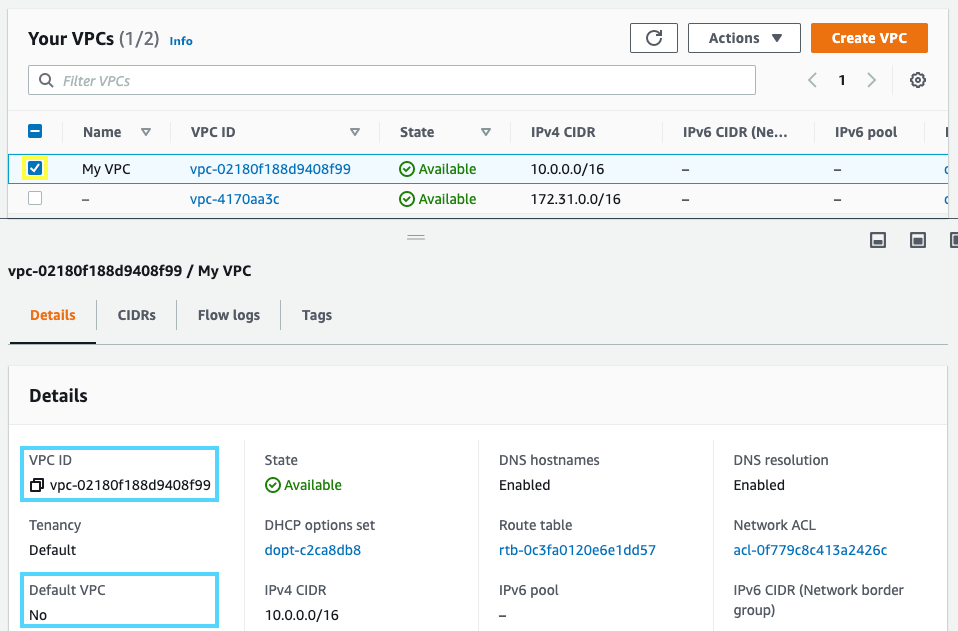958x631 pixels.
Task: Select the vpc-4170aa3c row checkbox
Action: [x=35, y=198]
